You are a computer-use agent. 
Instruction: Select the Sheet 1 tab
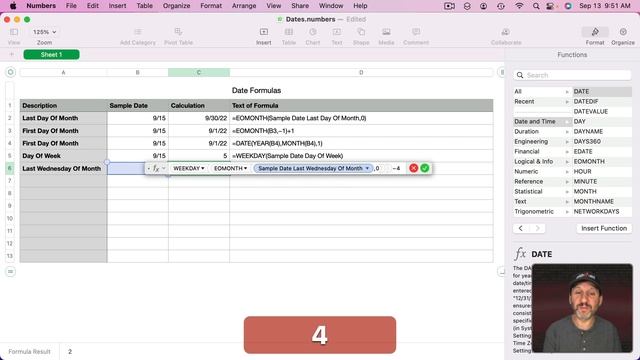click(x=51, y=54)
